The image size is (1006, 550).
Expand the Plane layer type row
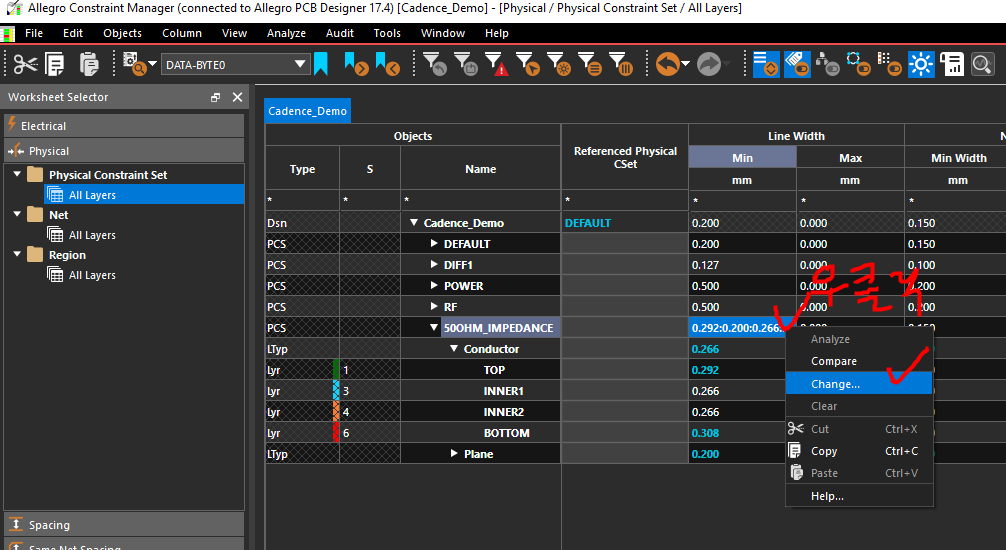coord(454,453)
